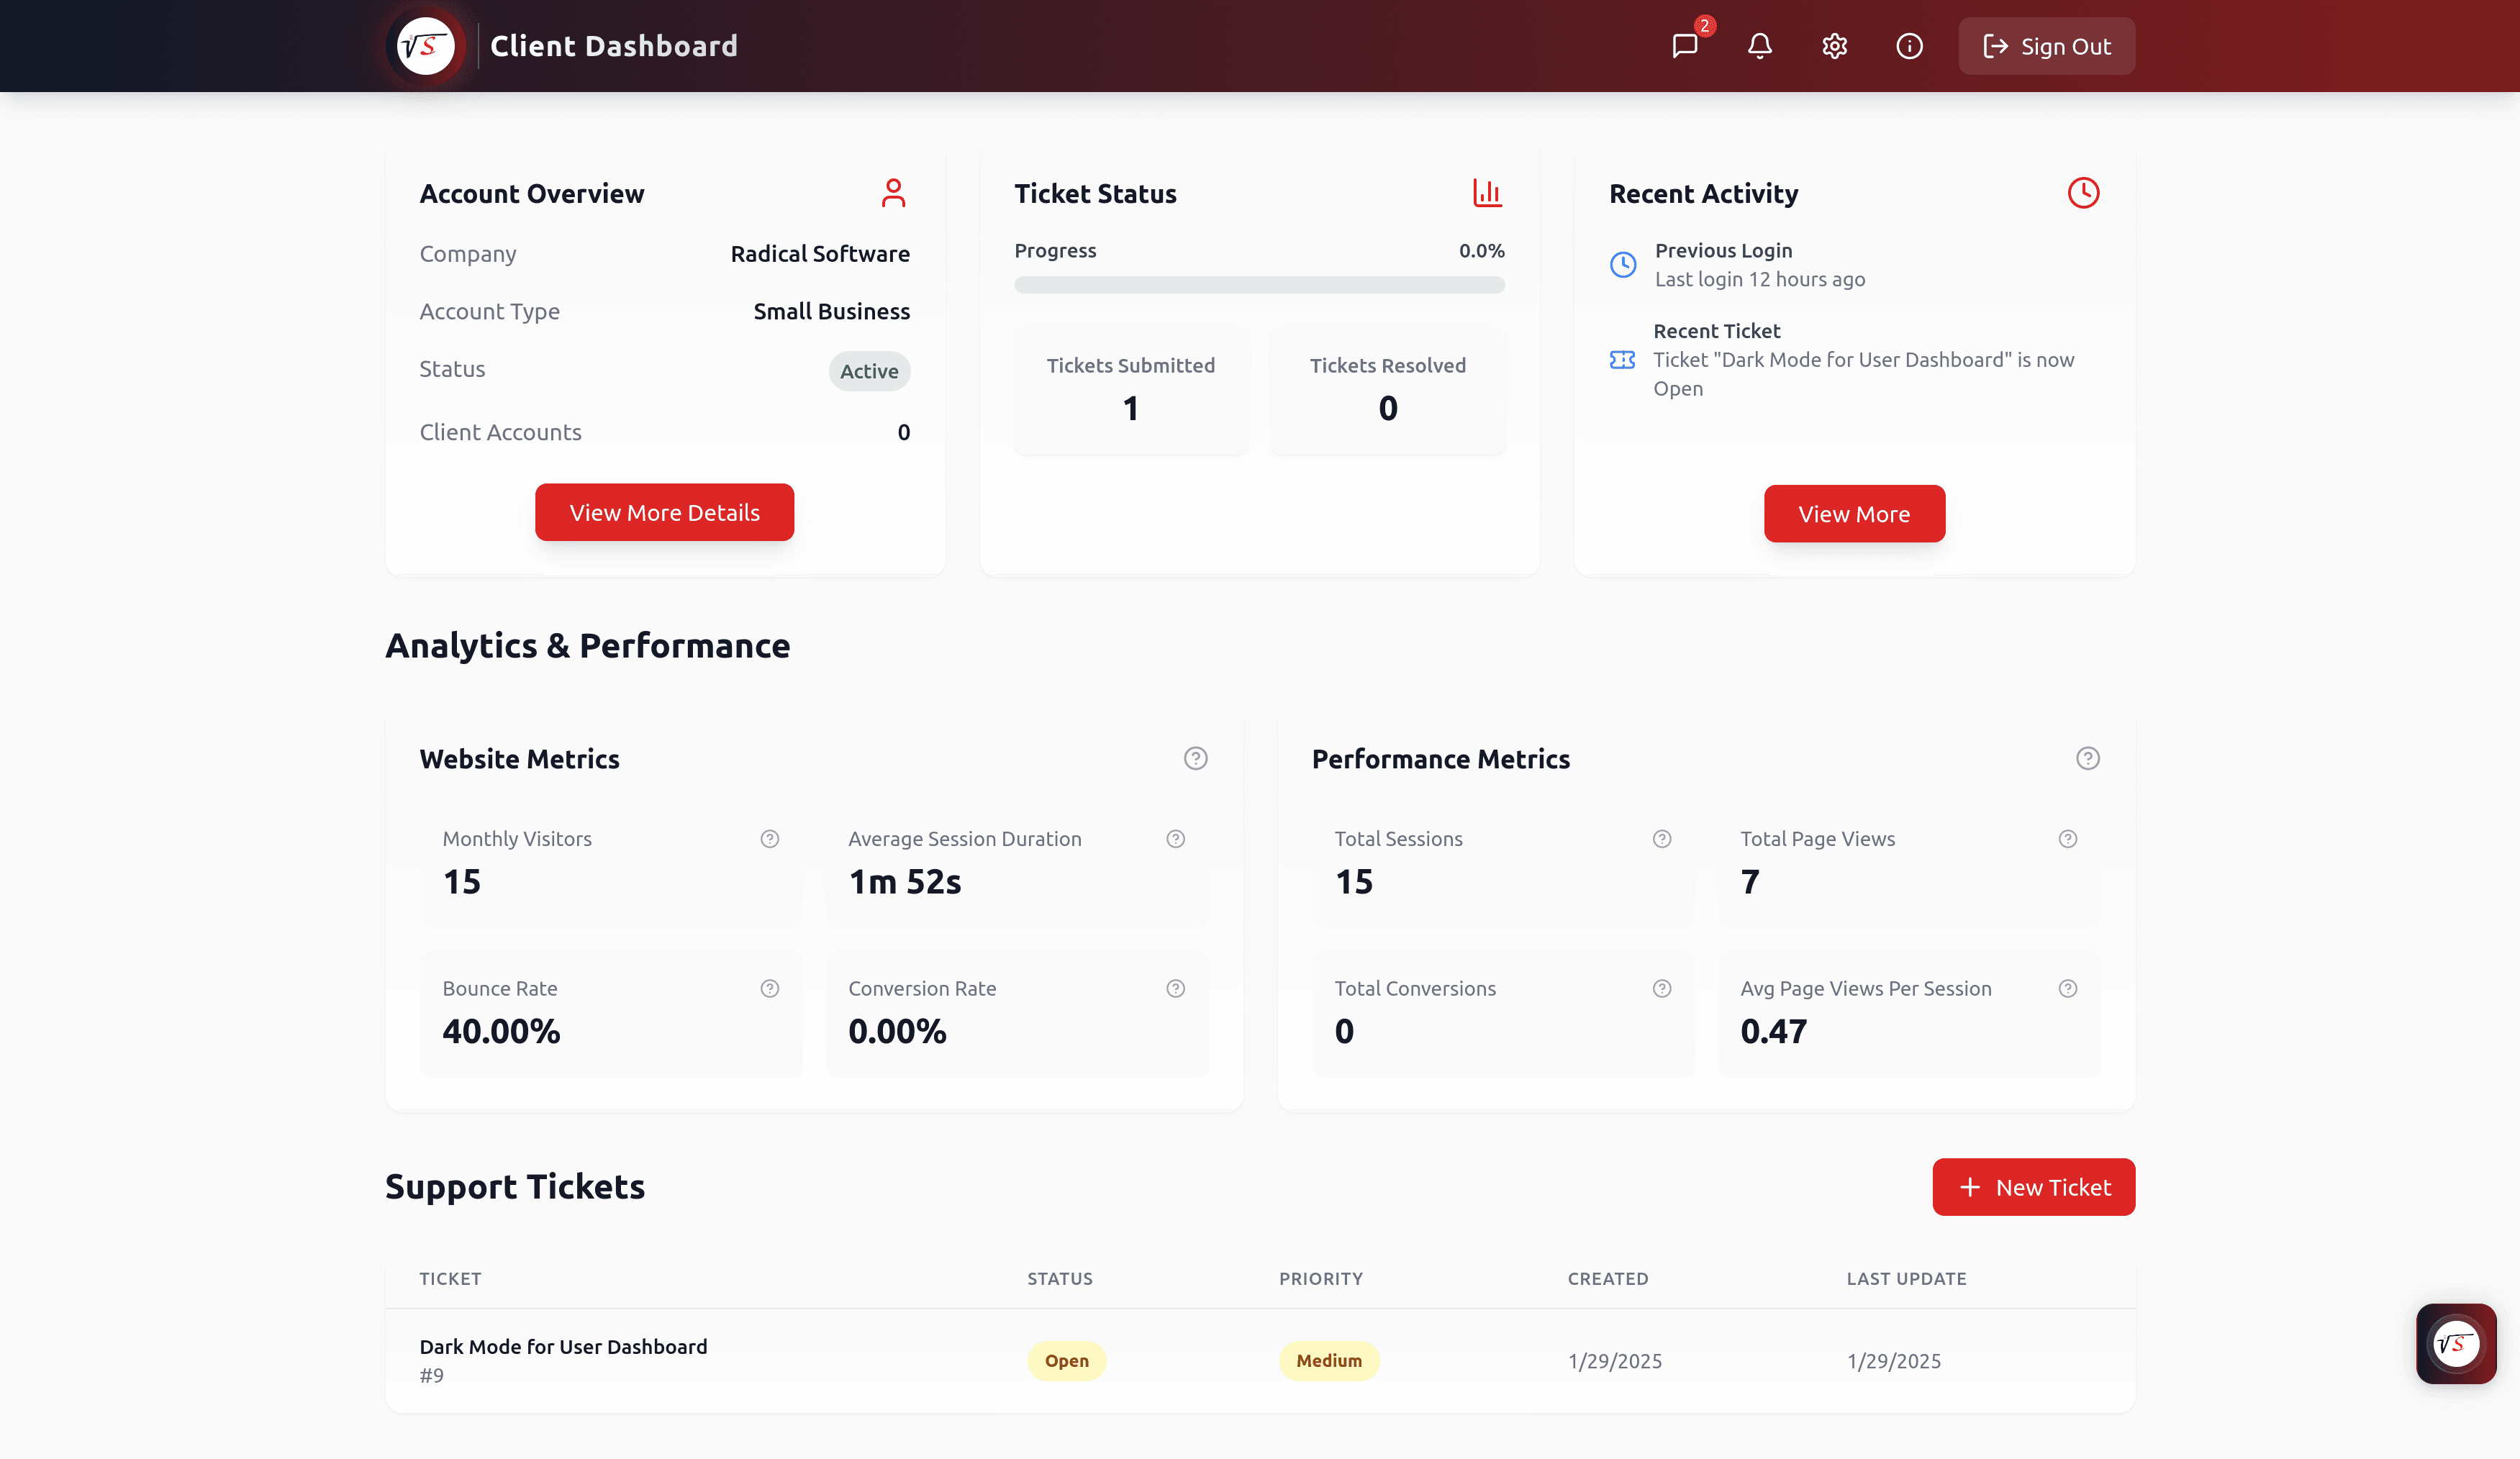
Task: Click the ticket Progress bar
Action: (1259, 285)
